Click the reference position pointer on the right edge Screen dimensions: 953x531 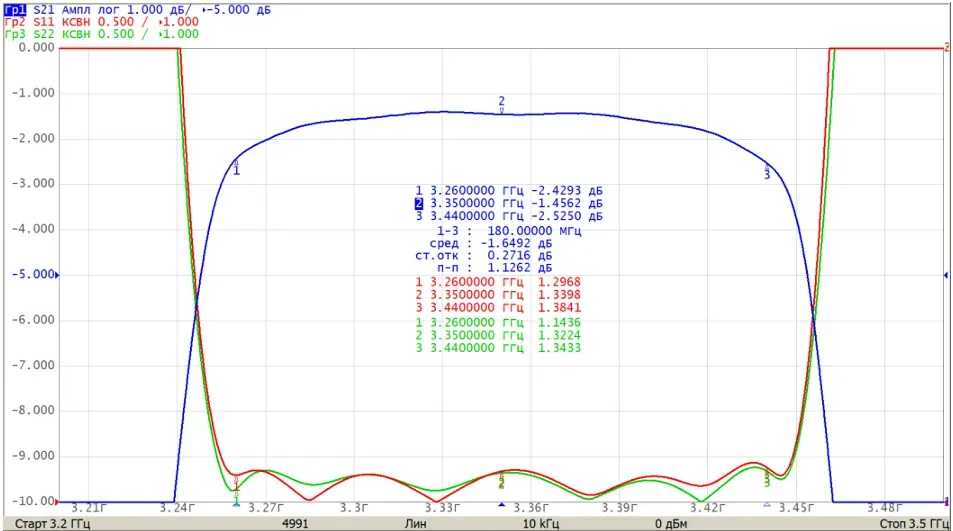coord(946,275)
